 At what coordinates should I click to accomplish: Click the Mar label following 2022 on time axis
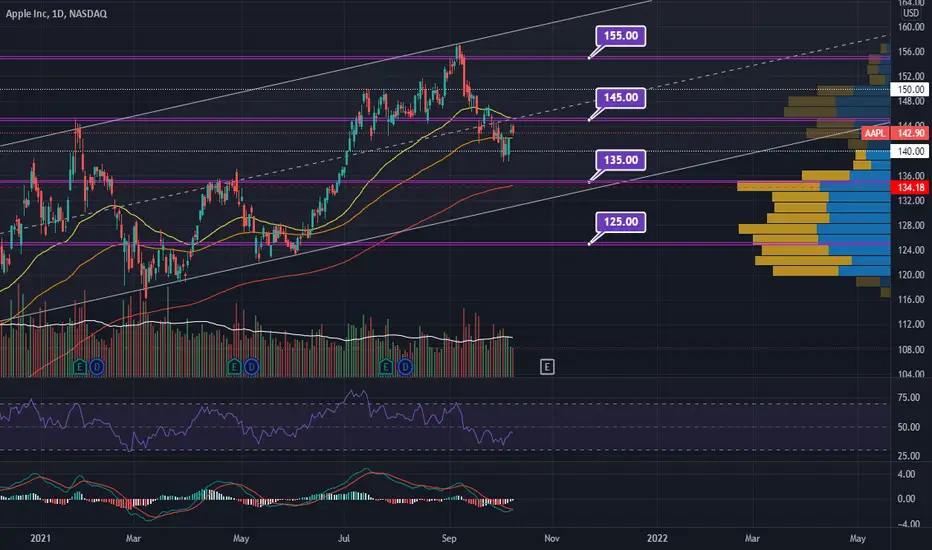click(x=752, y=538)
